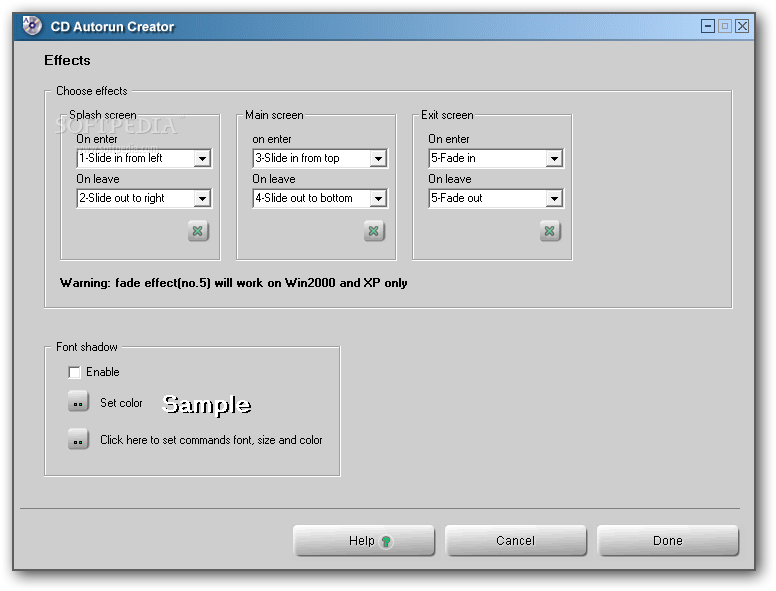This screenshot has height=591, width=776.
Task: Click 'Click here to set commands font, size and color' text
Action: [211, 440]
